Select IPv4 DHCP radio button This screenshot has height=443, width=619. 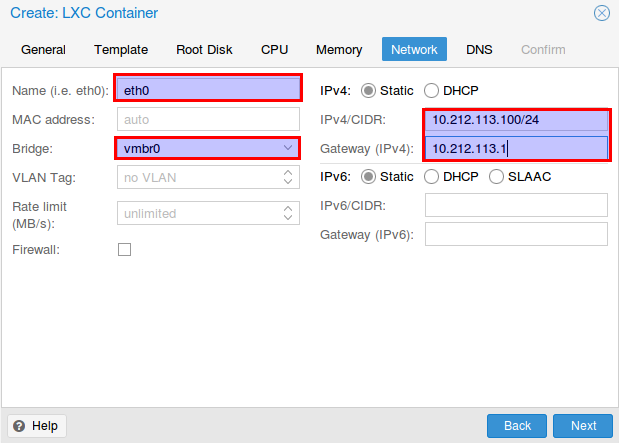pyautogui.click(x=431, y=90)
